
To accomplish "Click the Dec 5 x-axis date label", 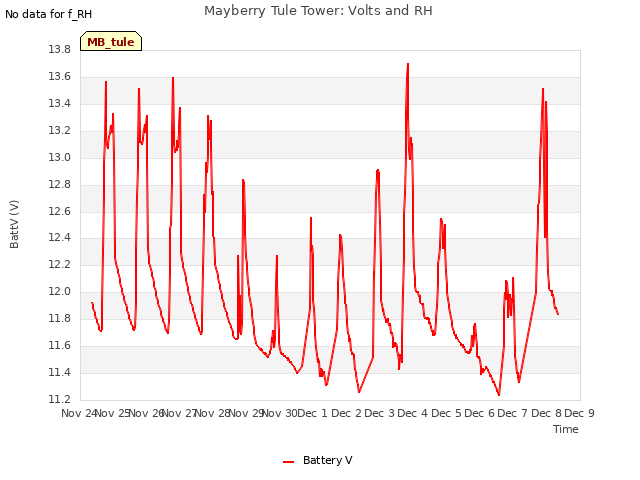I will tap(446, 413).
